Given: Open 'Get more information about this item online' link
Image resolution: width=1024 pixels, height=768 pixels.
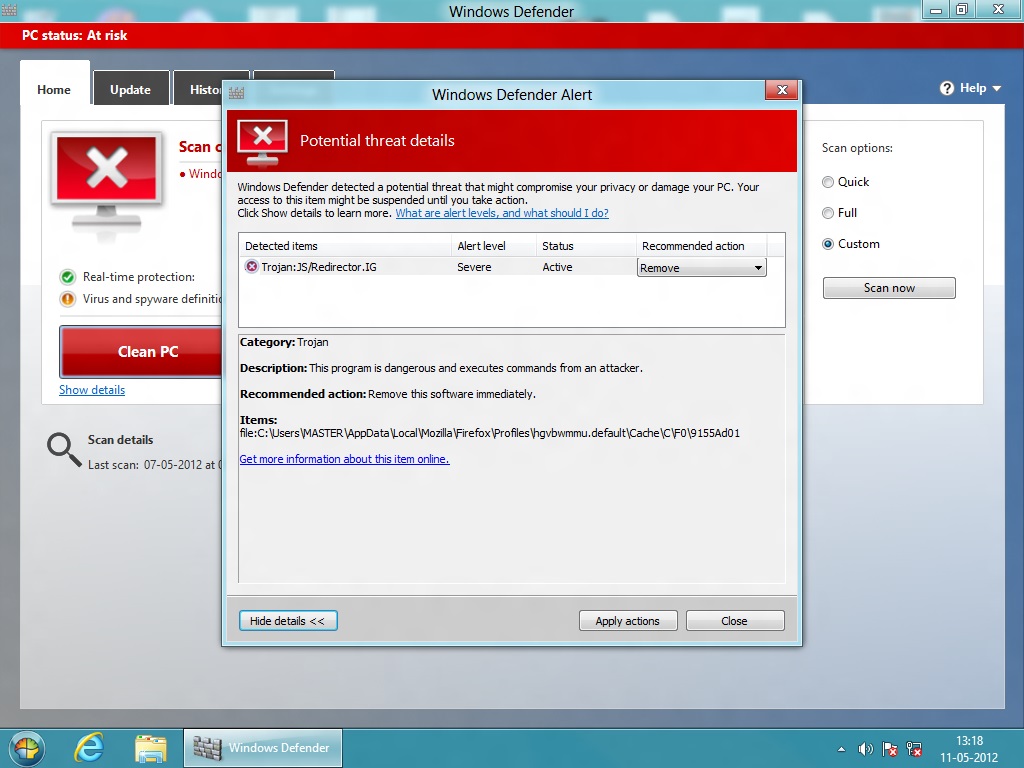Looking at the screenshot, I should pos(344,459).
